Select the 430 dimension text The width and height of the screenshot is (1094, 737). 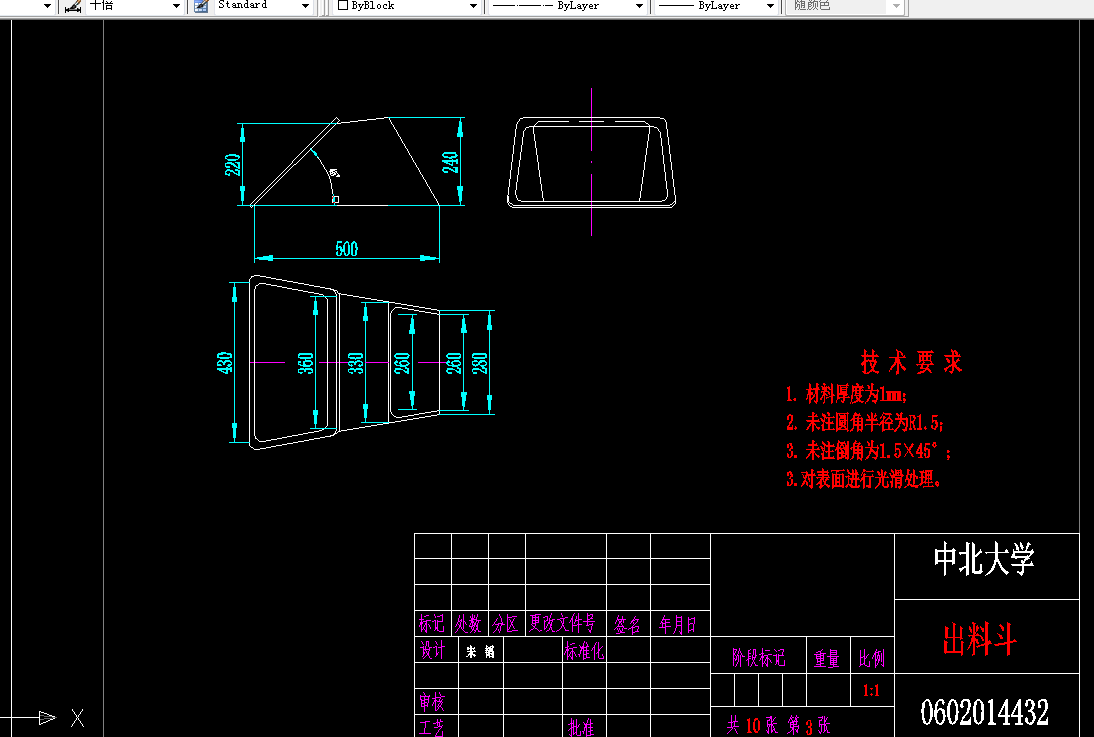pos(225,363)
